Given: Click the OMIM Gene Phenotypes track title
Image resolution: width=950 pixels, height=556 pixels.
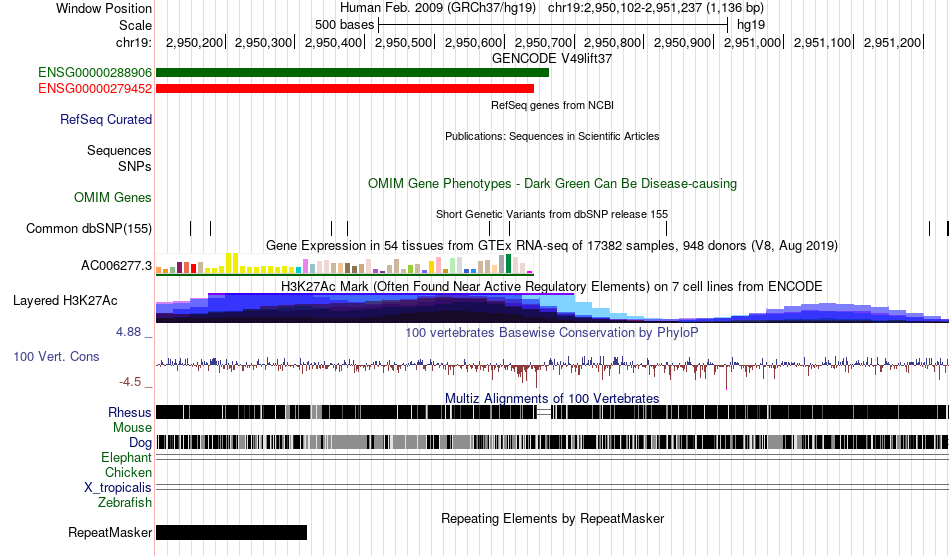Looking at the screenshot, I should [552, 184].
